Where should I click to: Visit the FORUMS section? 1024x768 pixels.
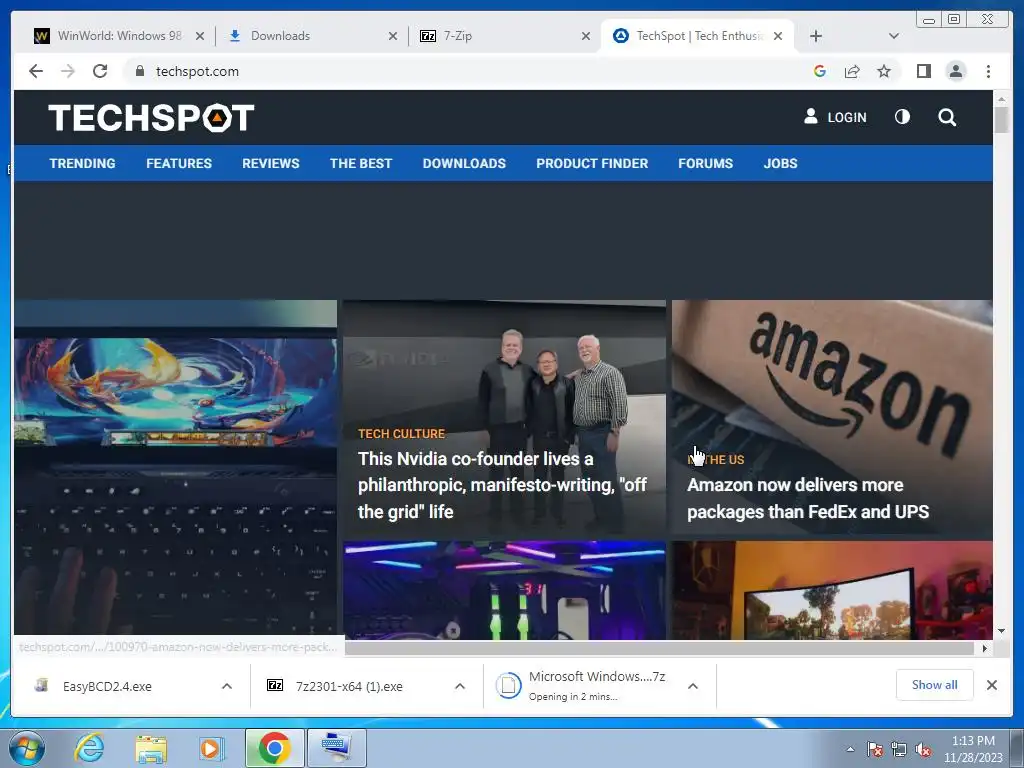[x=705, y=163]
